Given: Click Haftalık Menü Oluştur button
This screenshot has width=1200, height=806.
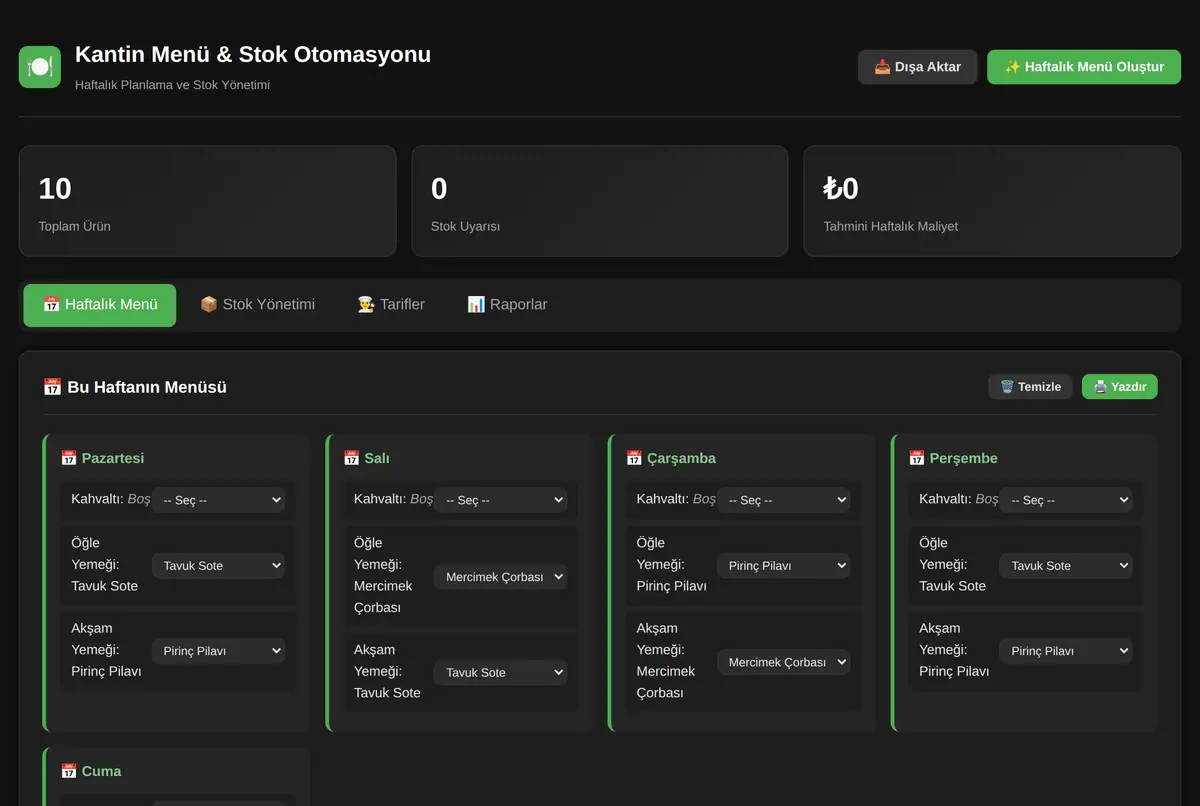Looking at the screenshot, I should click(x=1084, y=67).
